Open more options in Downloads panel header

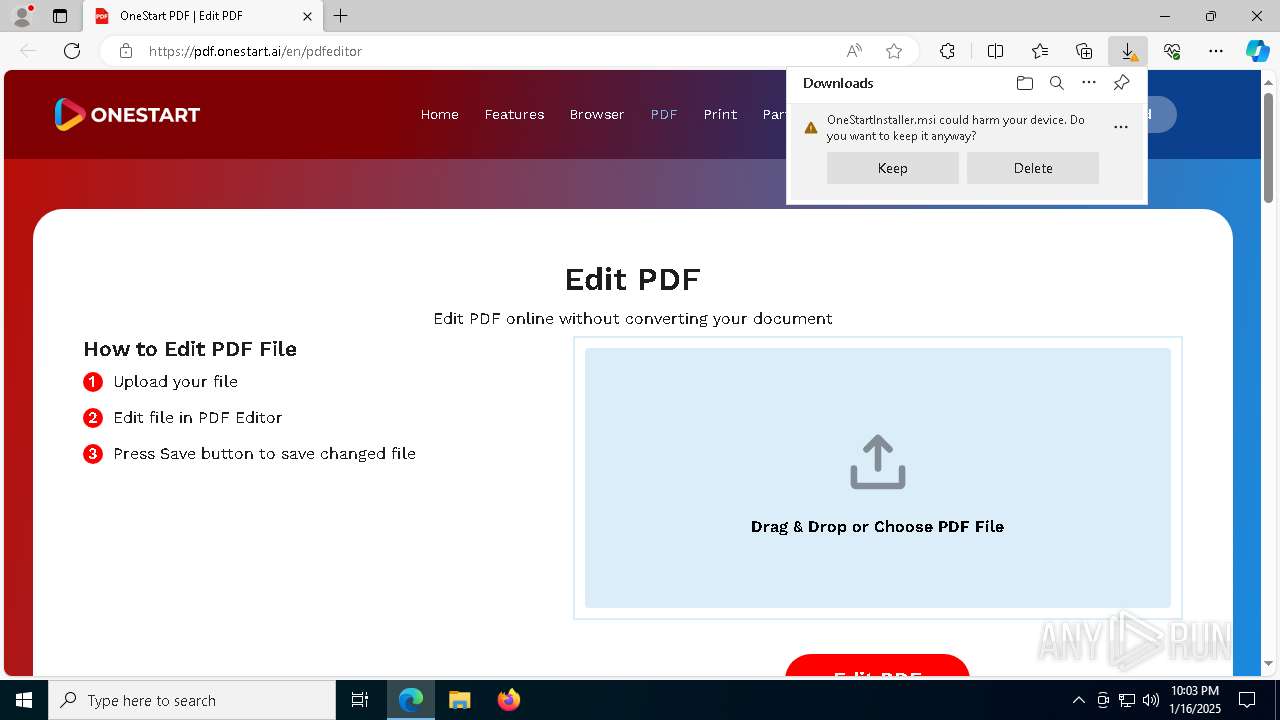point(1089,83)
